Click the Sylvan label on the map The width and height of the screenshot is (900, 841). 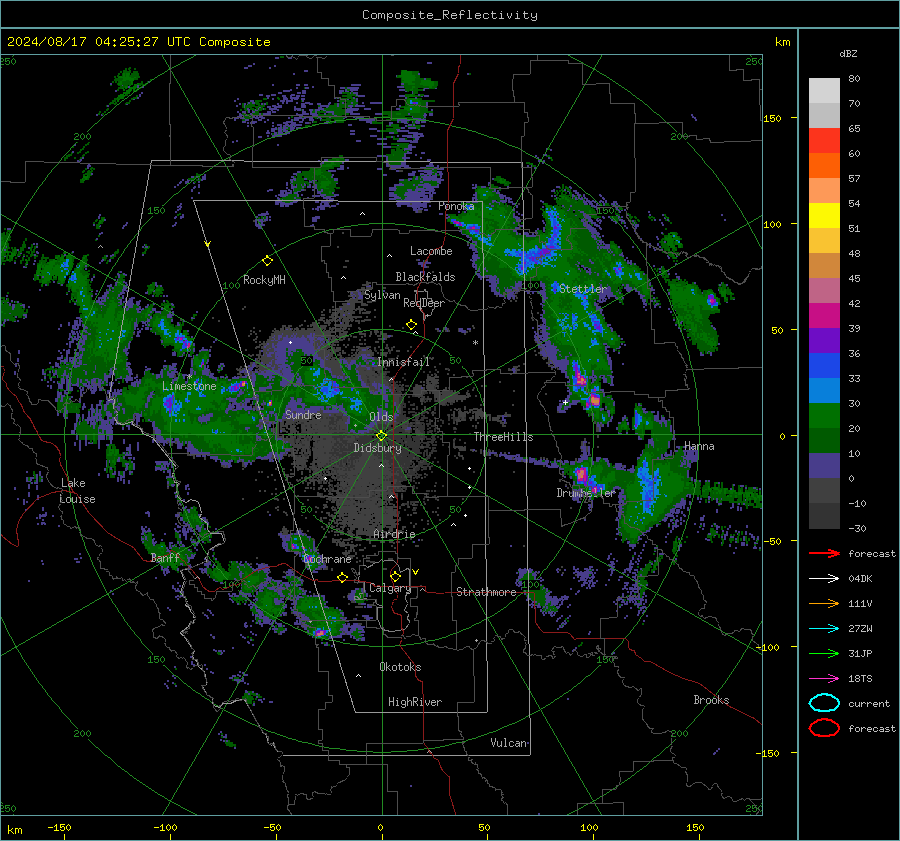click(382, 295)
